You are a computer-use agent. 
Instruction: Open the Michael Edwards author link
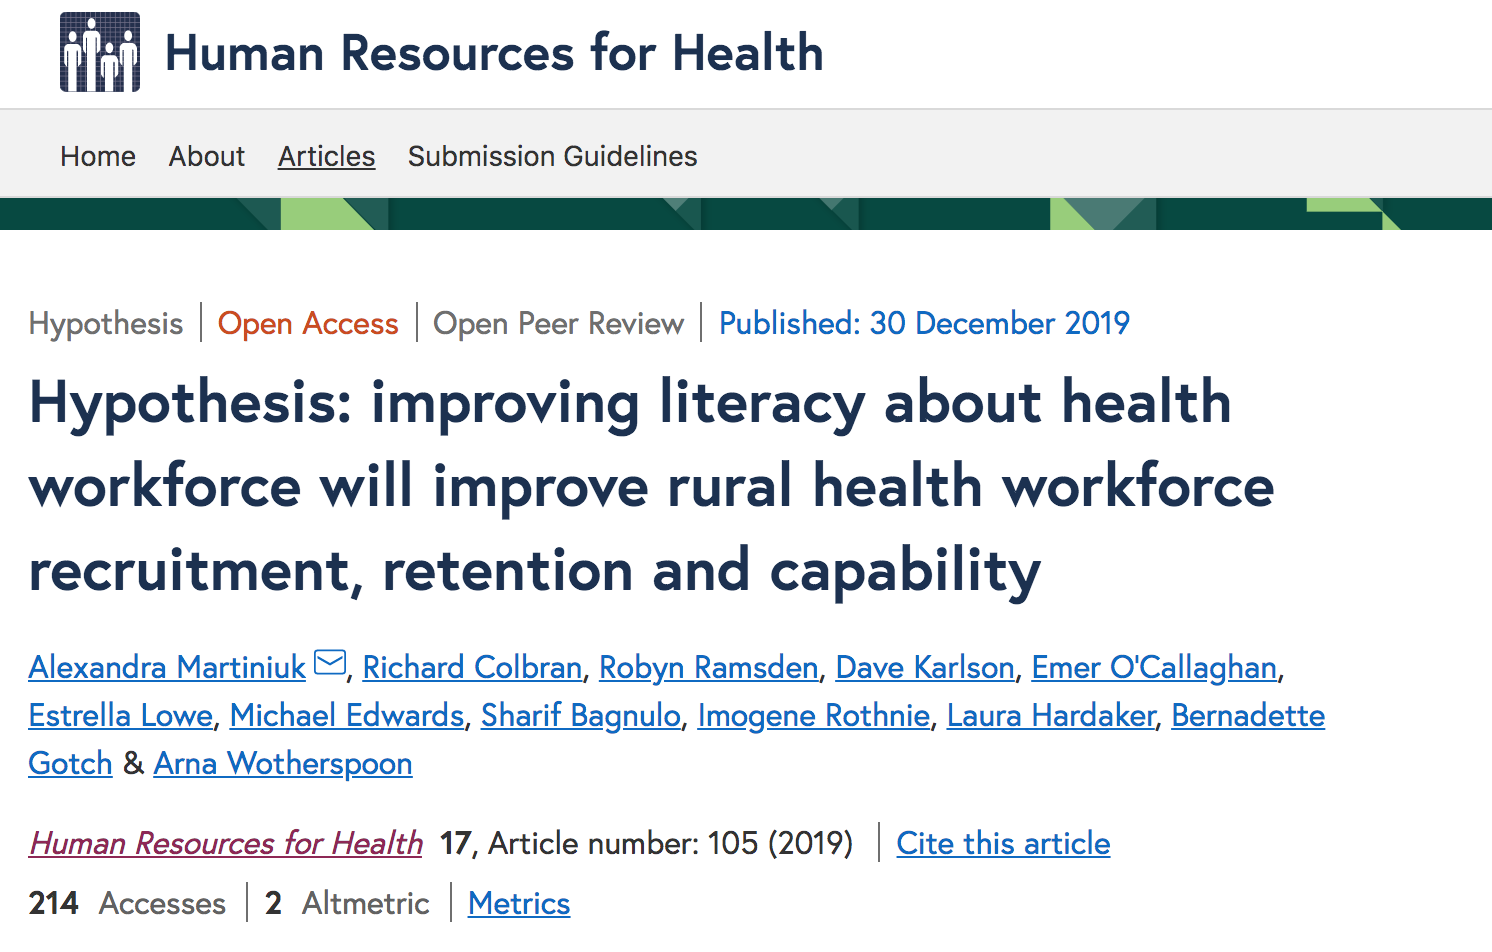point(347,715)
